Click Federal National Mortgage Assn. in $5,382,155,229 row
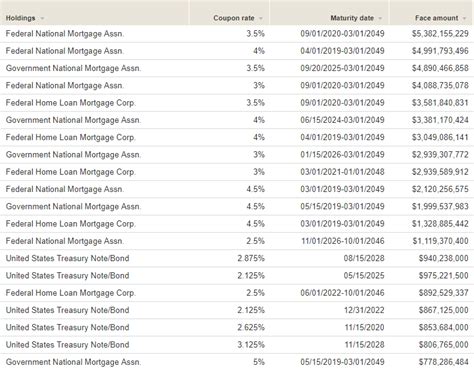 pyautogui.click(x=65, y=34)
